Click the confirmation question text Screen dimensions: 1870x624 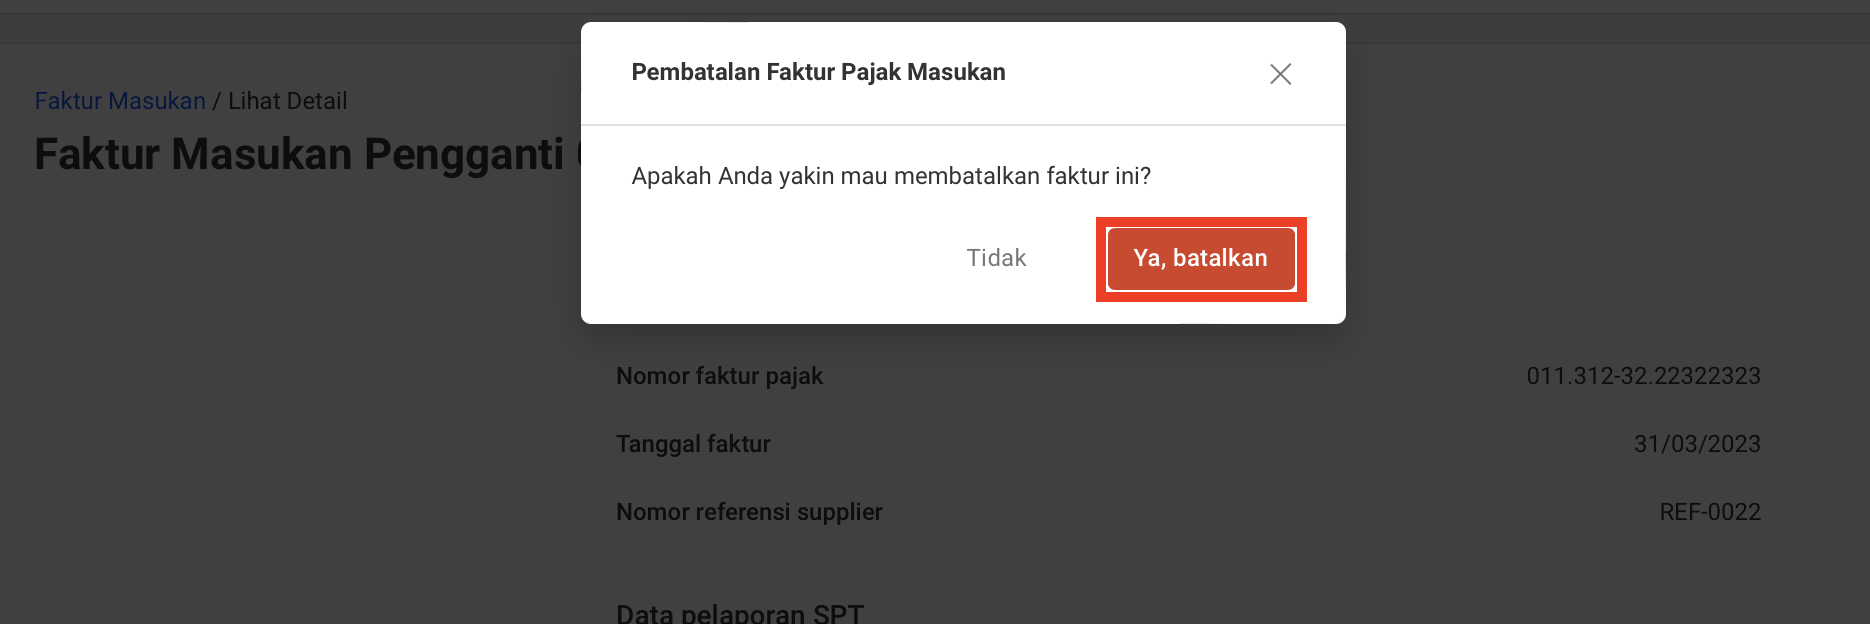point(890,175)
